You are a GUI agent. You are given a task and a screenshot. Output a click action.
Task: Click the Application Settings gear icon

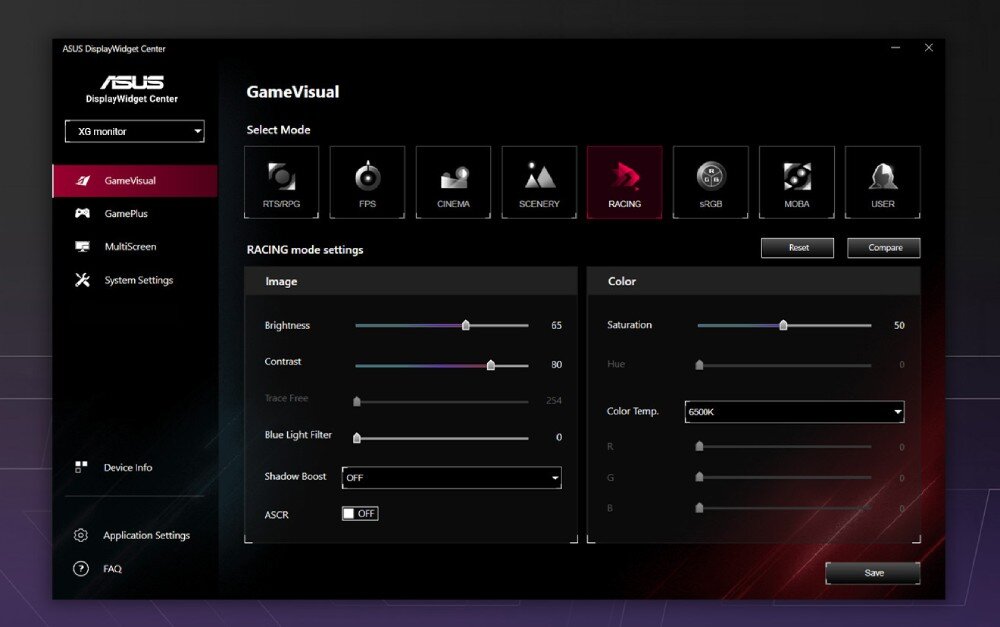pos(80,535)
